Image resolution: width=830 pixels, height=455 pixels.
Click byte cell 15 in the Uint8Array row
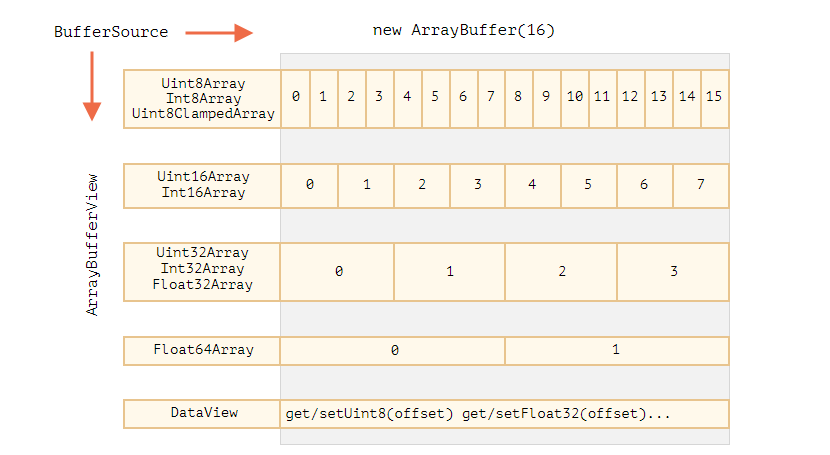tap(714, 97)
